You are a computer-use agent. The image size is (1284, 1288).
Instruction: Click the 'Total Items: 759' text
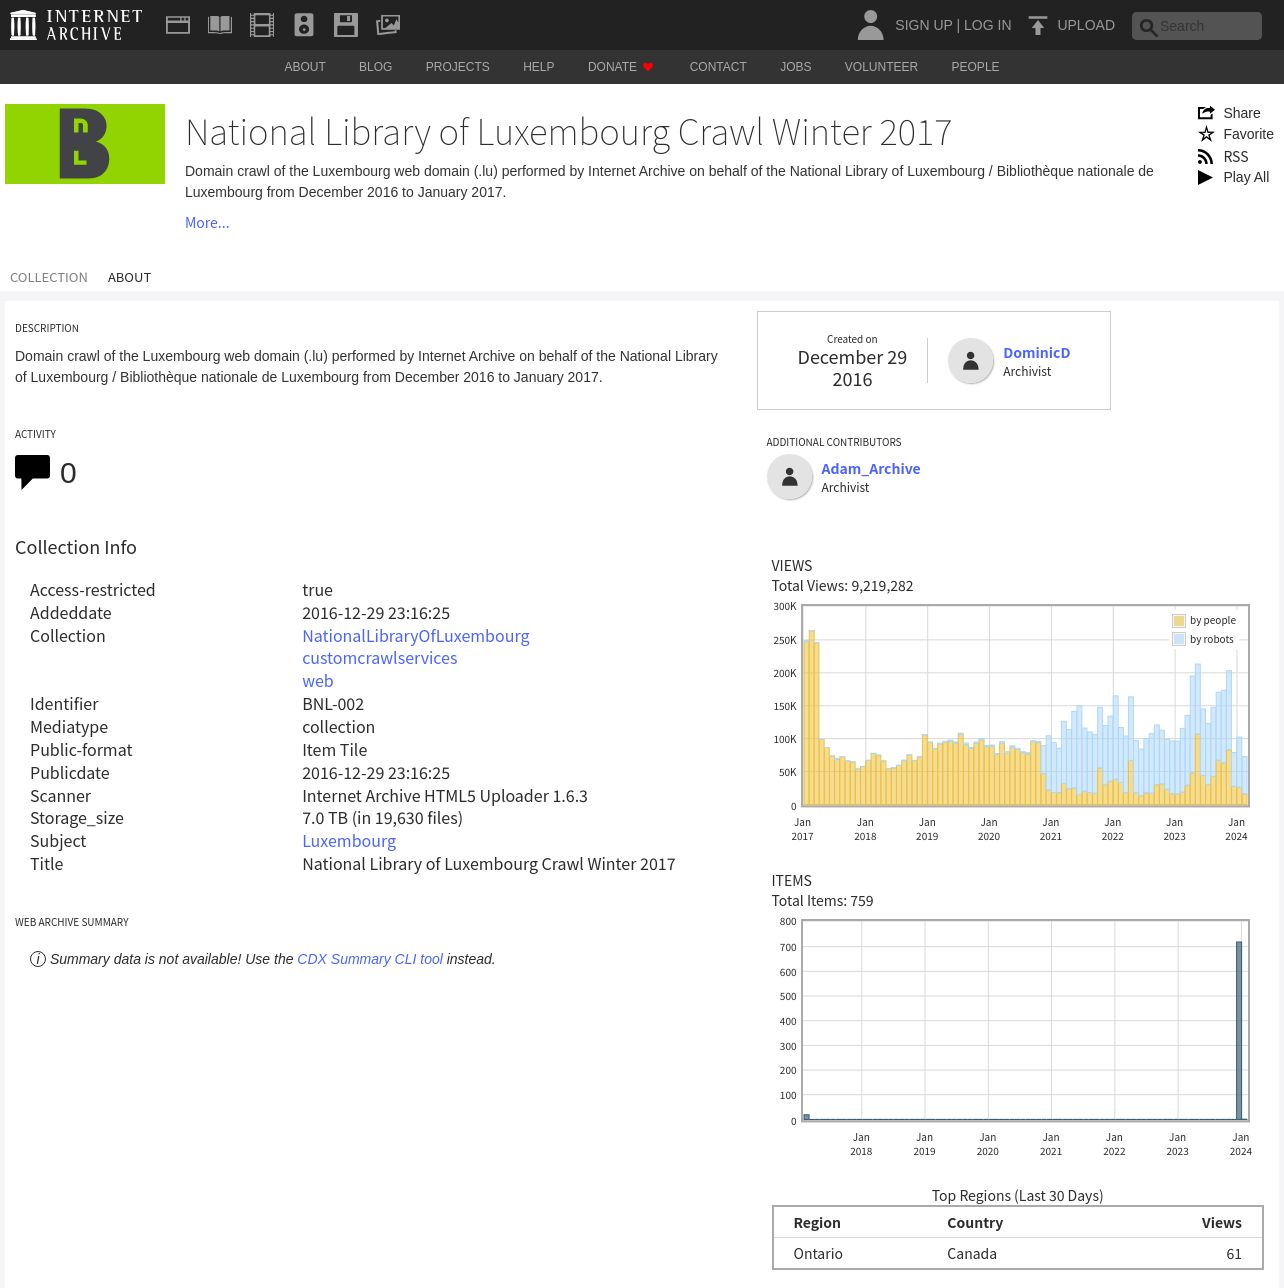(x=822, y=901)
